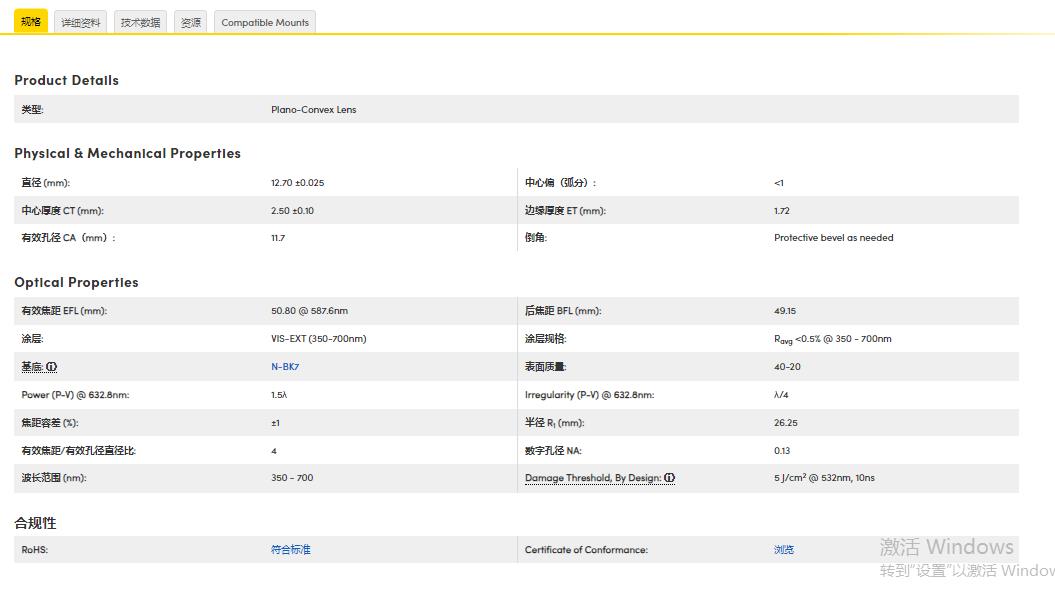Click the Damage Threshold info icon
This screenshot has height=593, width=1055.
[x=671, y=478]
